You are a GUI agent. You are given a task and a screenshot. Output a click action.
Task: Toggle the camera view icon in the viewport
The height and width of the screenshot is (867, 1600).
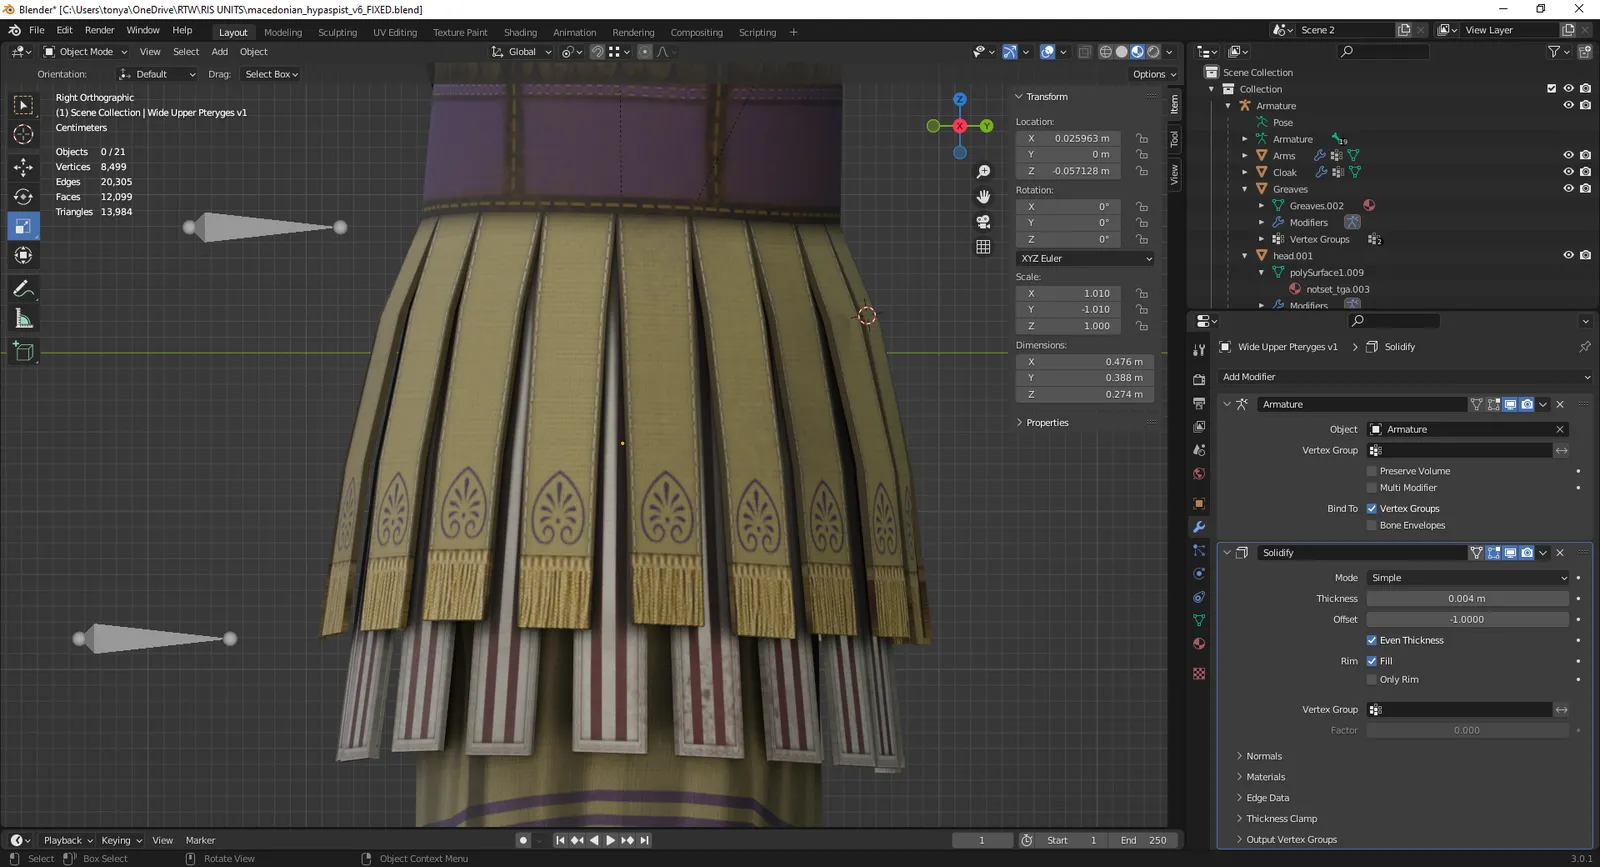point(983,222)
